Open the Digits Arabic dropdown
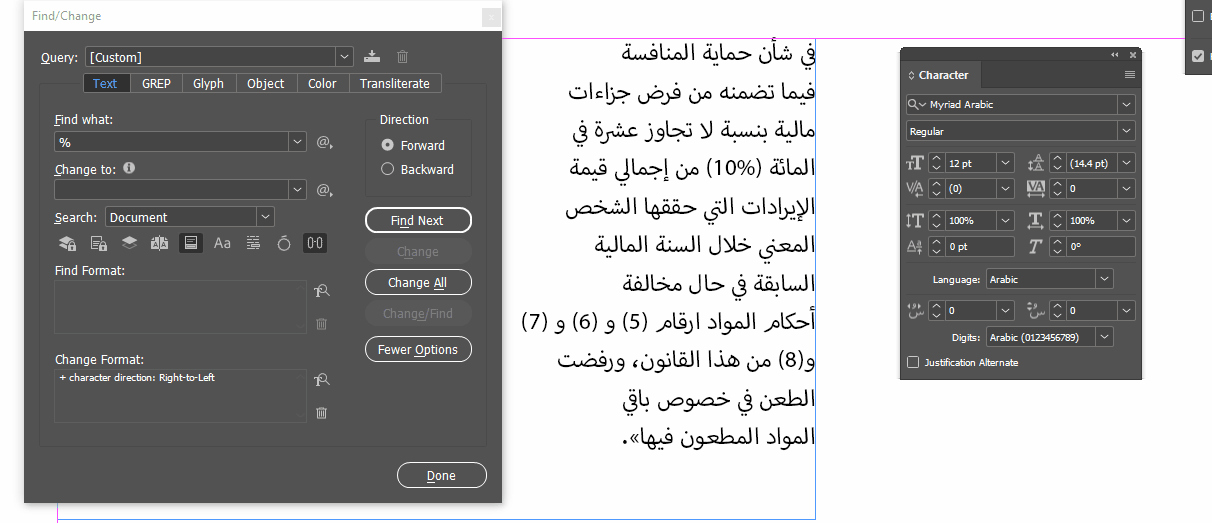This screenshot has height=523, width=1212. point(1104,337)
